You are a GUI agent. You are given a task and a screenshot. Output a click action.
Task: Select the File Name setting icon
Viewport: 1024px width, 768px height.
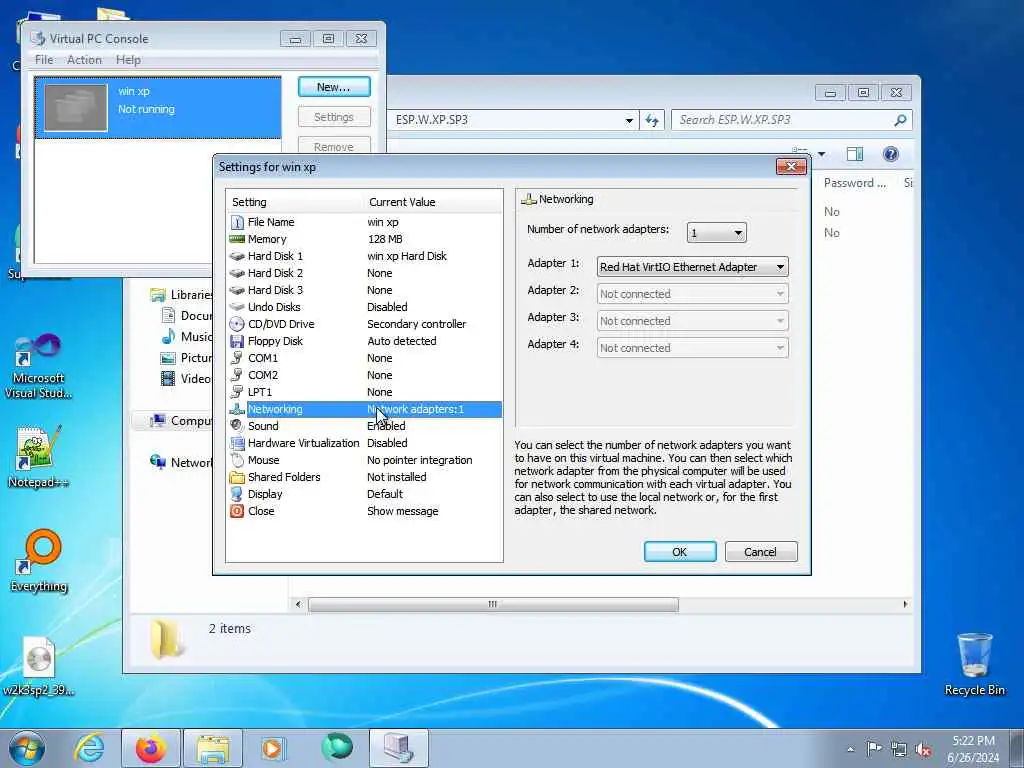click(237, 222)
